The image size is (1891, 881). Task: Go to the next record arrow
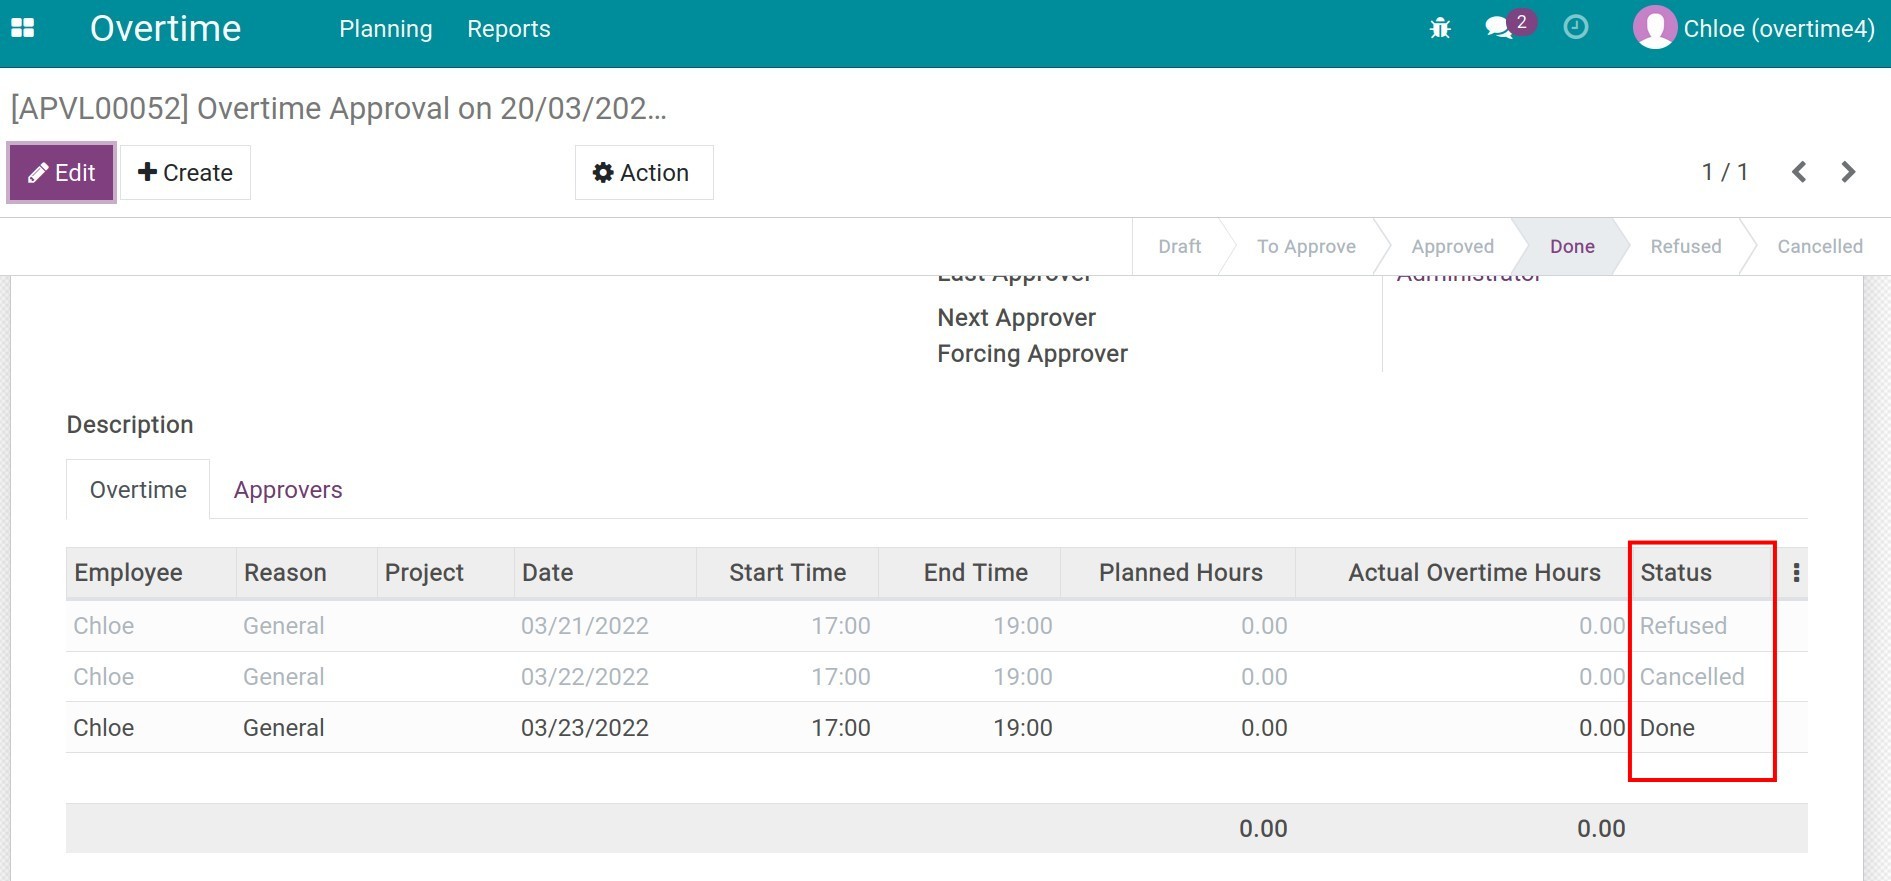pos(1848,172)
